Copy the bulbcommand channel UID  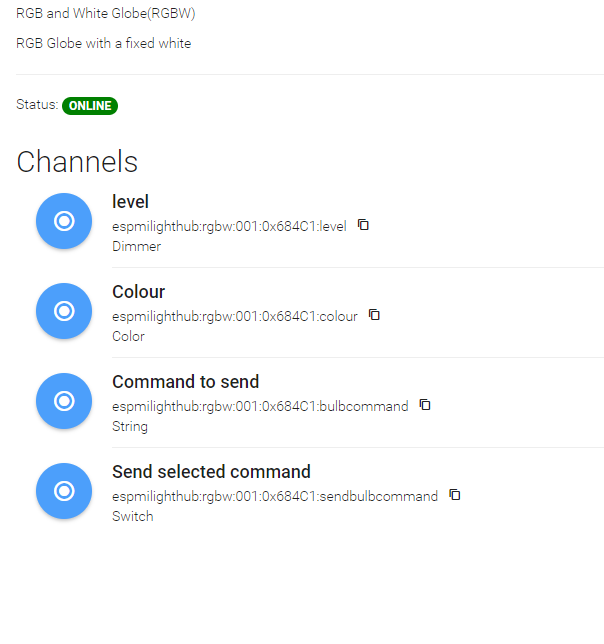(425, 405)
